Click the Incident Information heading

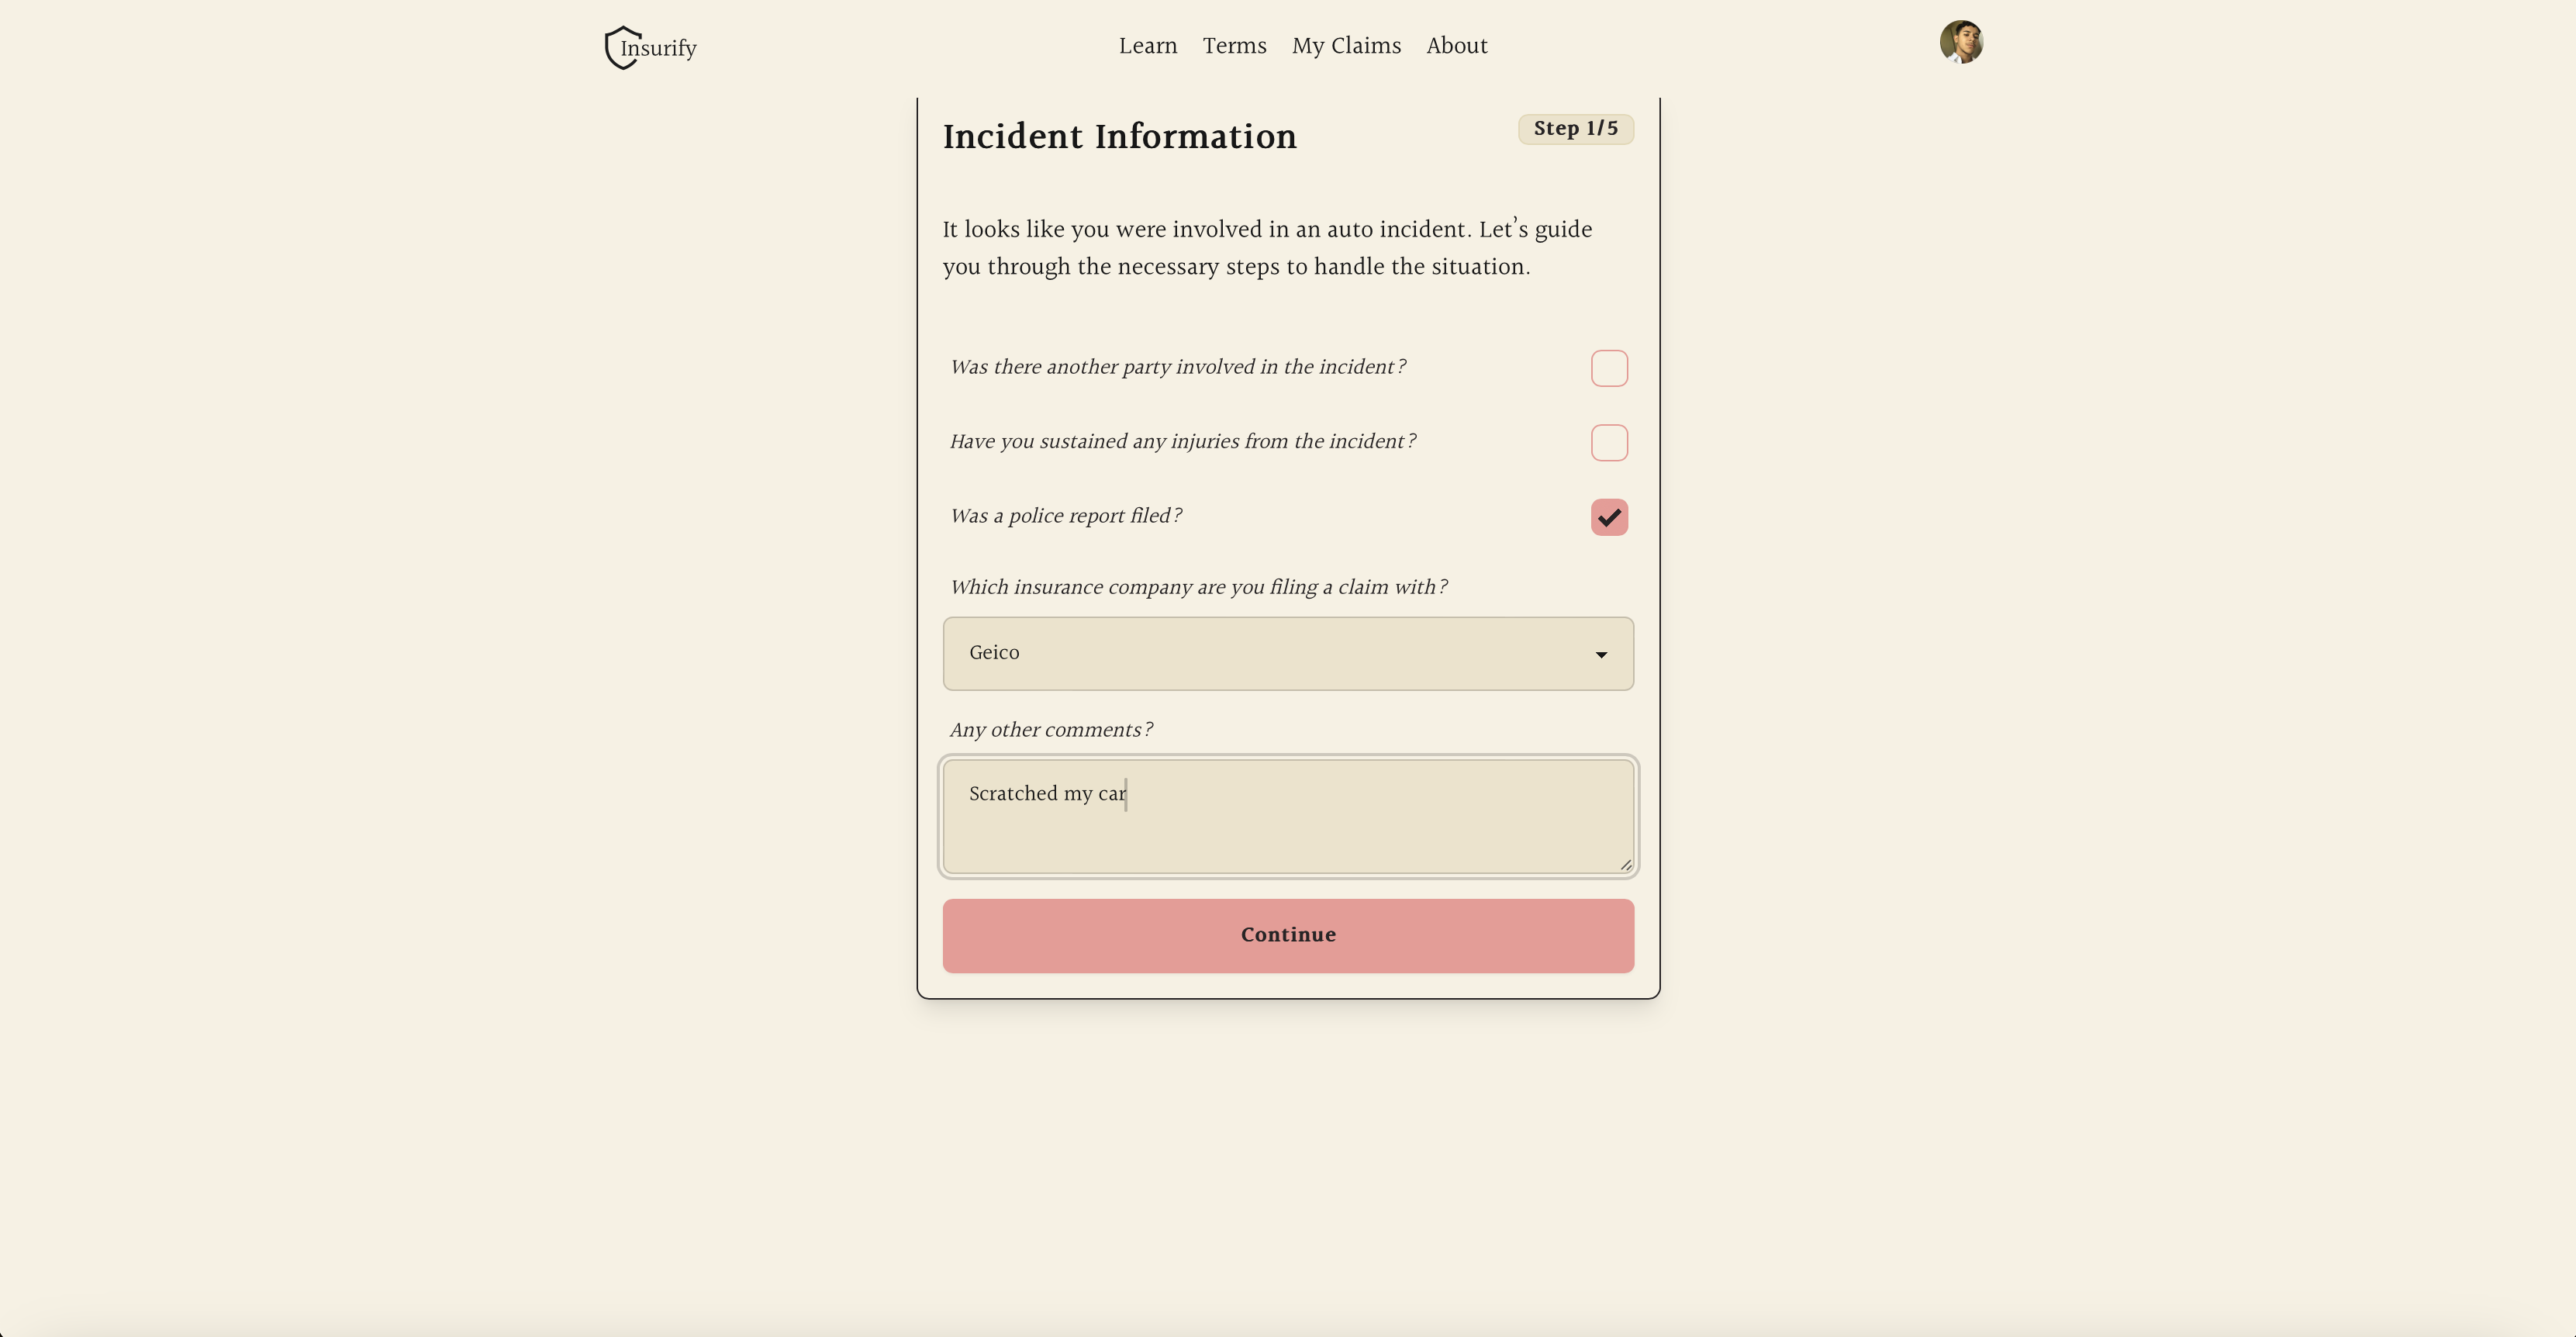pos(1119,137)
